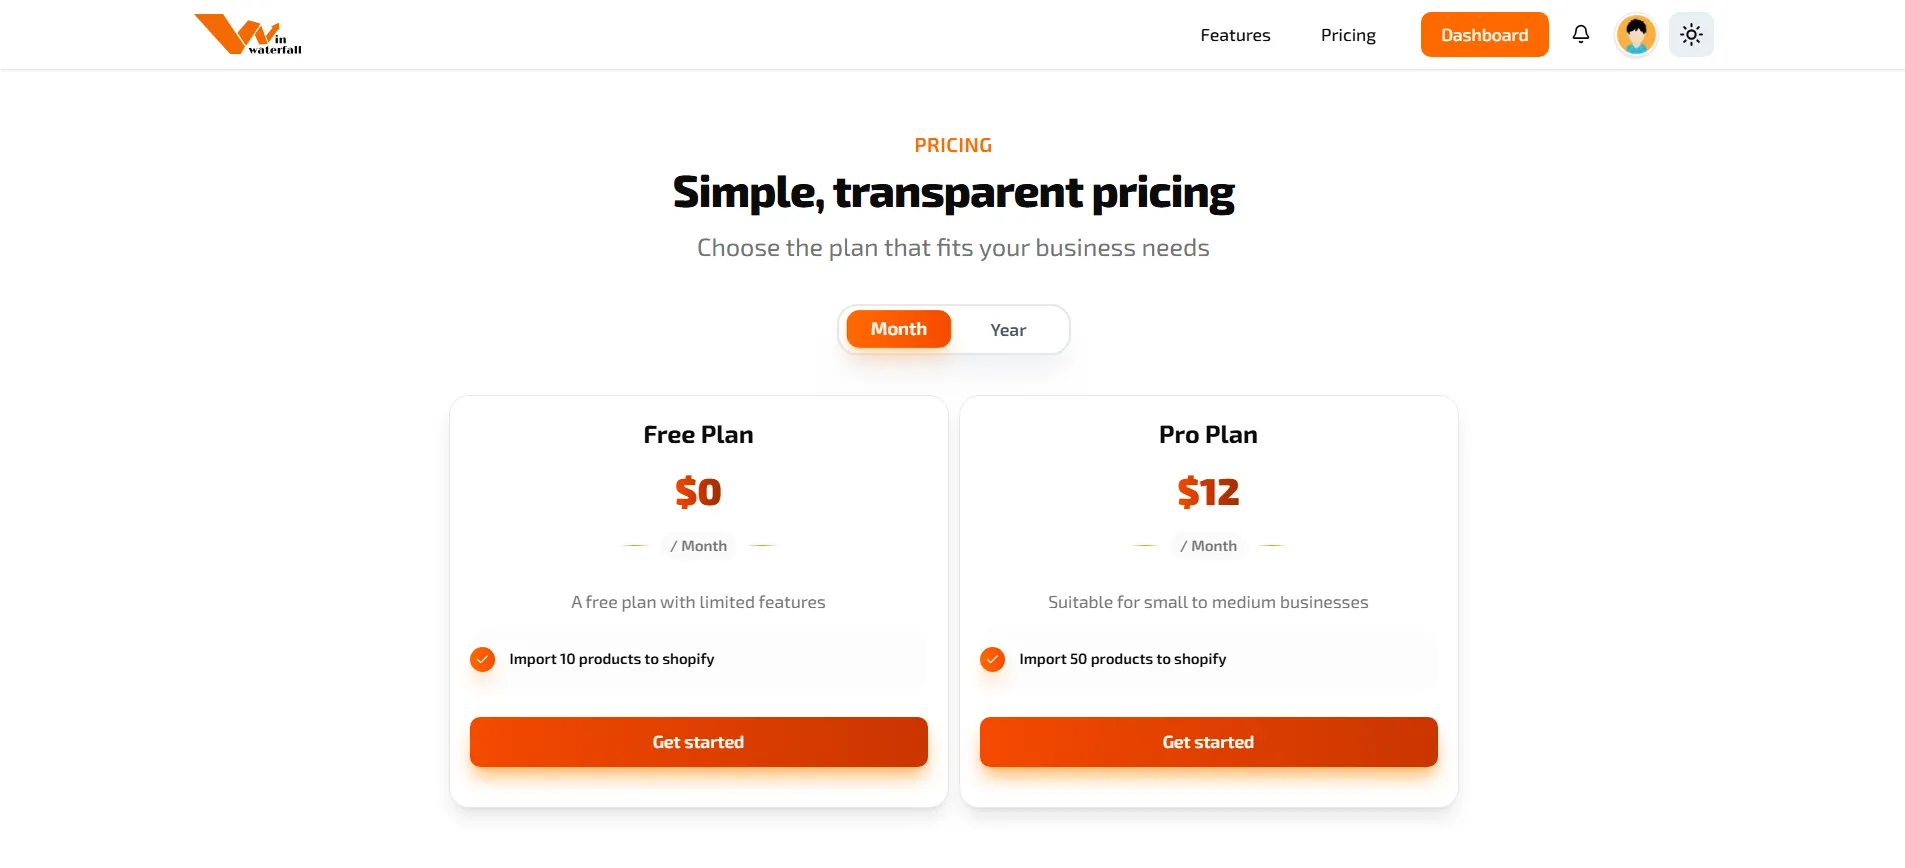Open the user profile avatar

pos(1635,34)
